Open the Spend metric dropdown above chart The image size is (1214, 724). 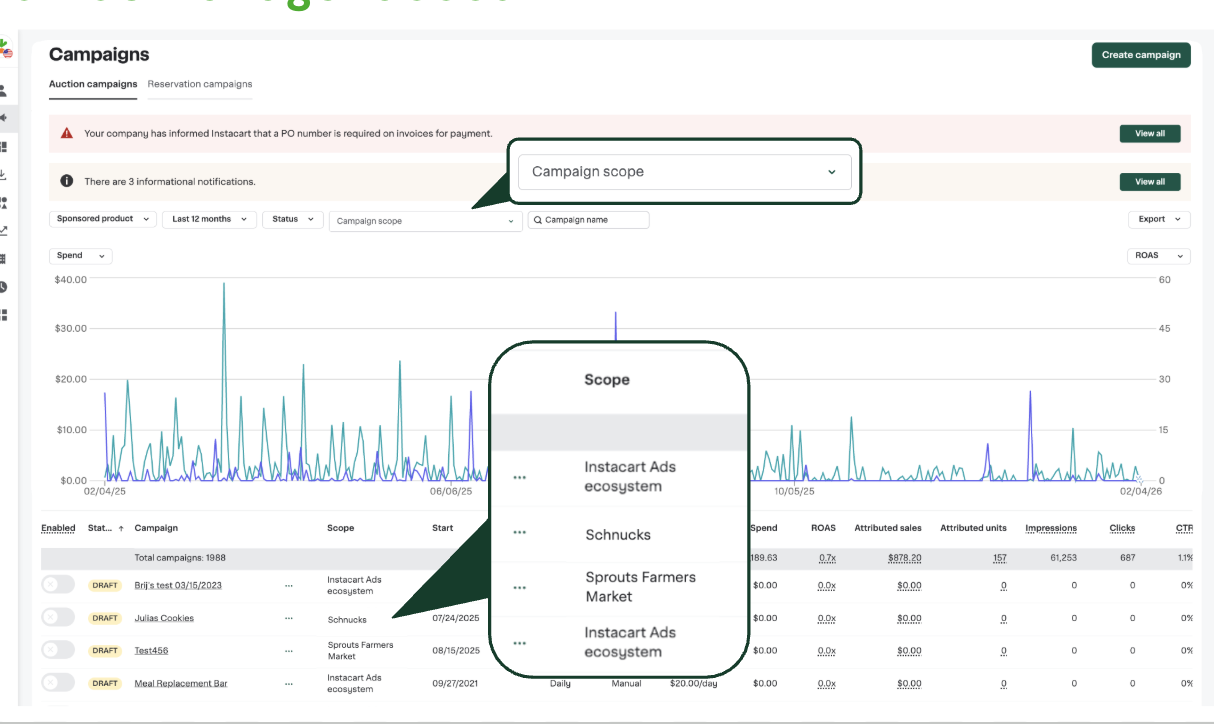(80, 256)
